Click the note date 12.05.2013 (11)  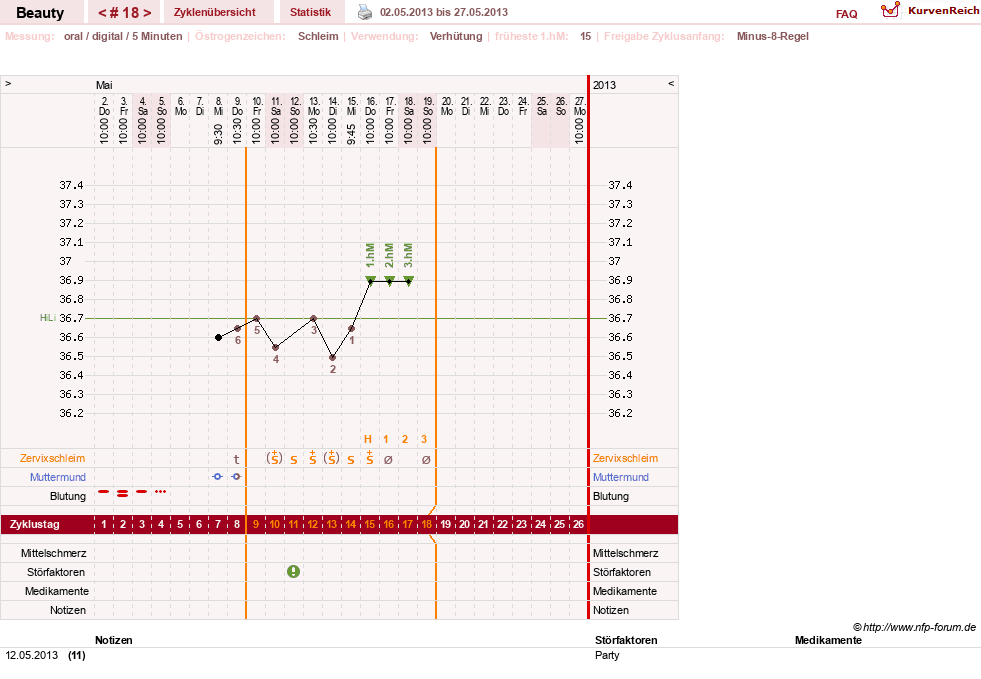pyautogui.click(x=46, y=655)
